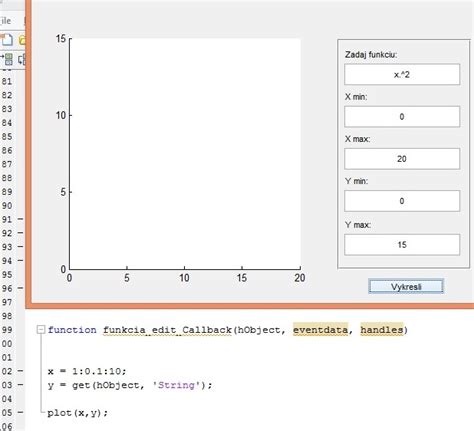Click x-axis tick label 10 on the plot

[x=184, y=278]
